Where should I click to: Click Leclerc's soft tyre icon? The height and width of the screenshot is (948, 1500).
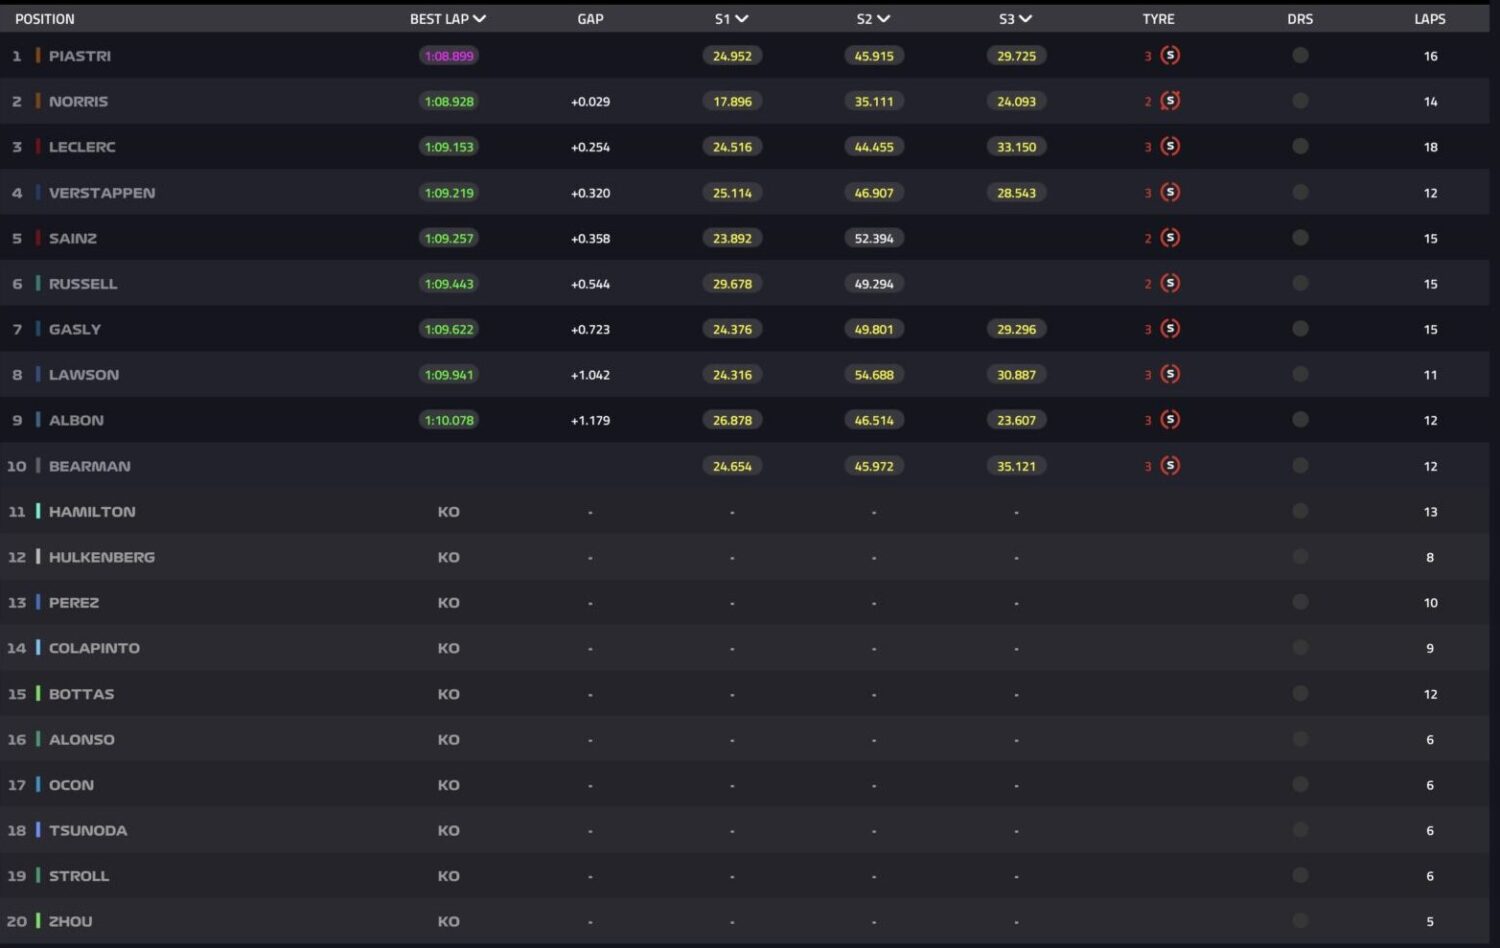coord(1170,146)
